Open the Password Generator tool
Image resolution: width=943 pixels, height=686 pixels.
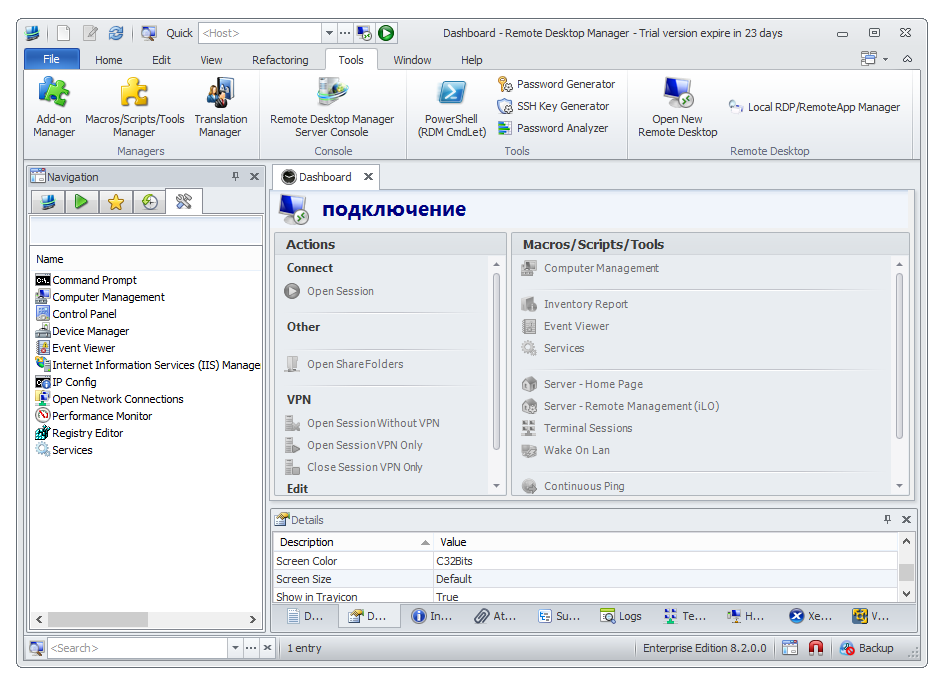pyautogui.click(x=556, y=84)
